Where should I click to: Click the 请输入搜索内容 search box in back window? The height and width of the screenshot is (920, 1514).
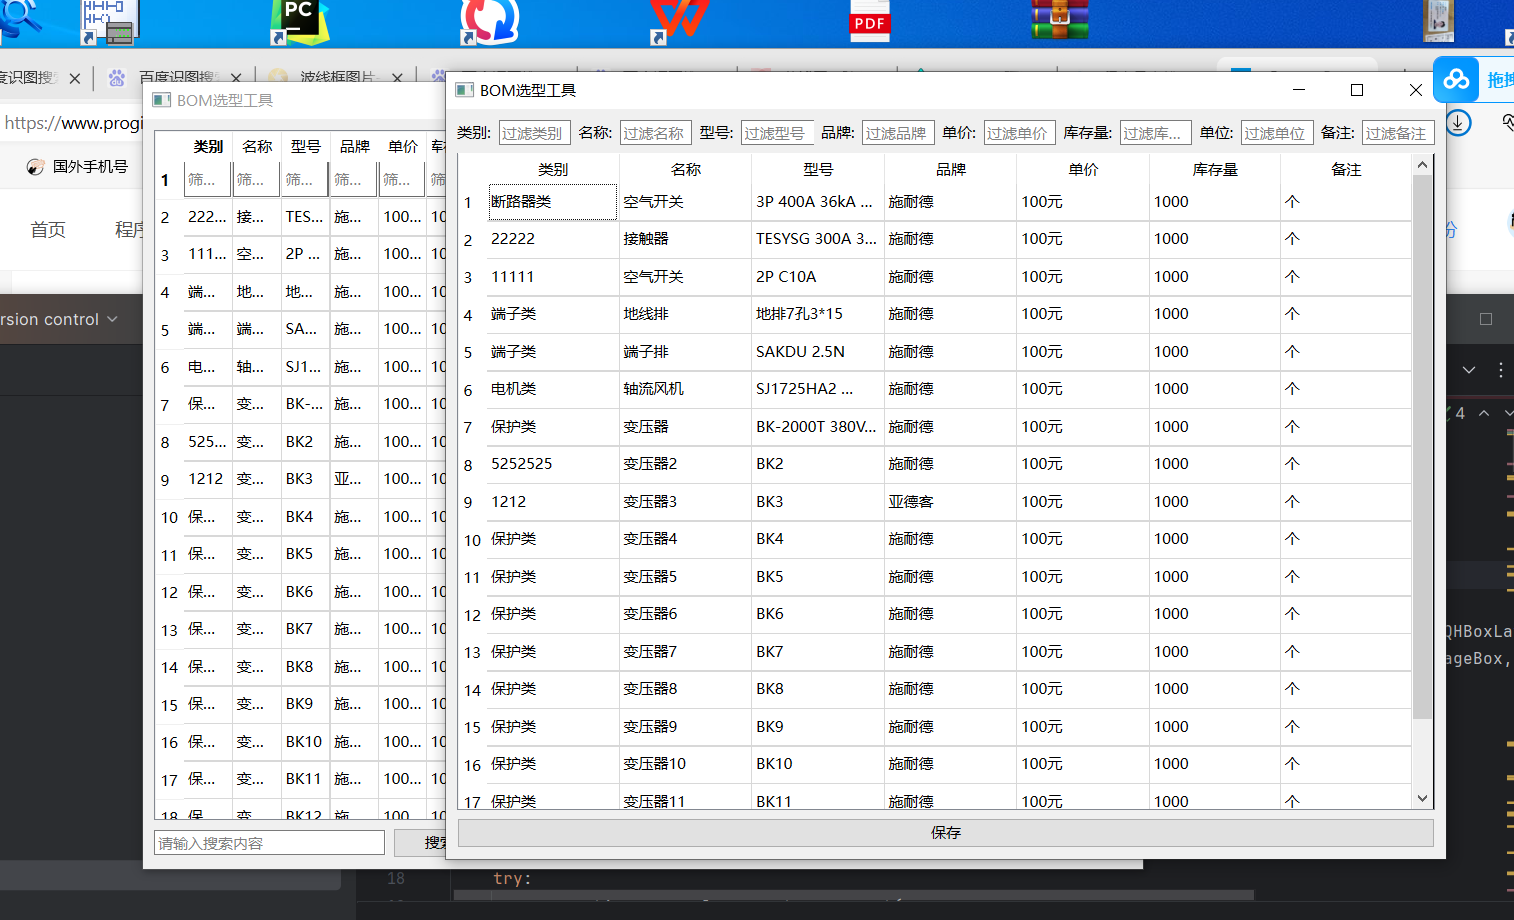tap(269, 843)
